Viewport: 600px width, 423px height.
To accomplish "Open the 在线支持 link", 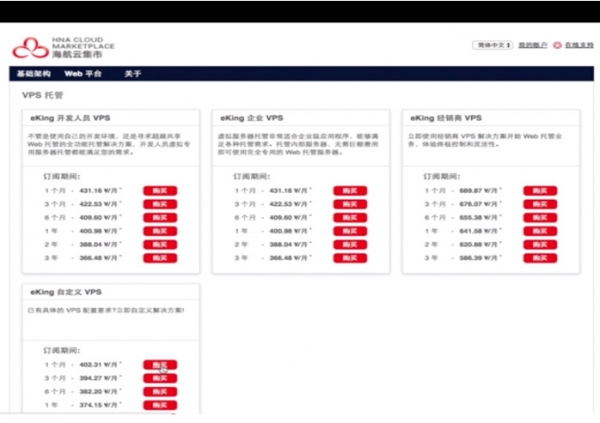I will tap(579, 45).
